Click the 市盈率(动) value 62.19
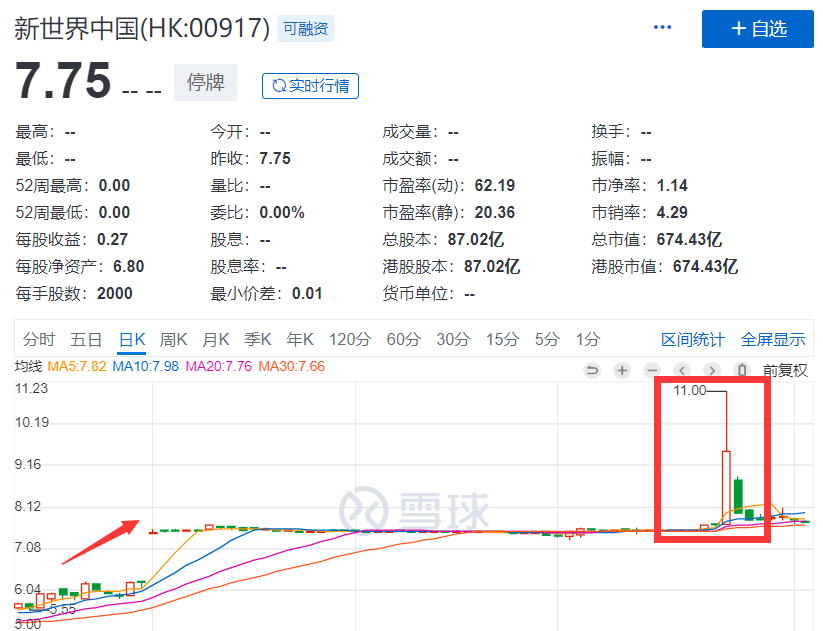The image size is (823, 631). click(x=495, y=185)
